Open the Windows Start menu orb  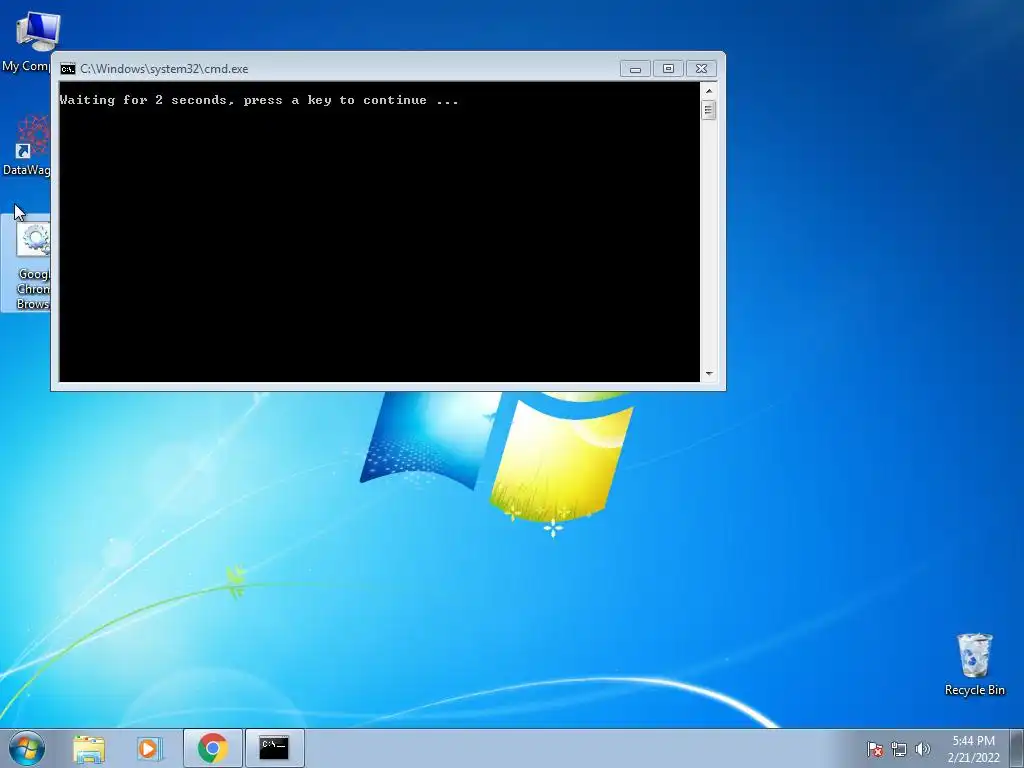(27, 748)
